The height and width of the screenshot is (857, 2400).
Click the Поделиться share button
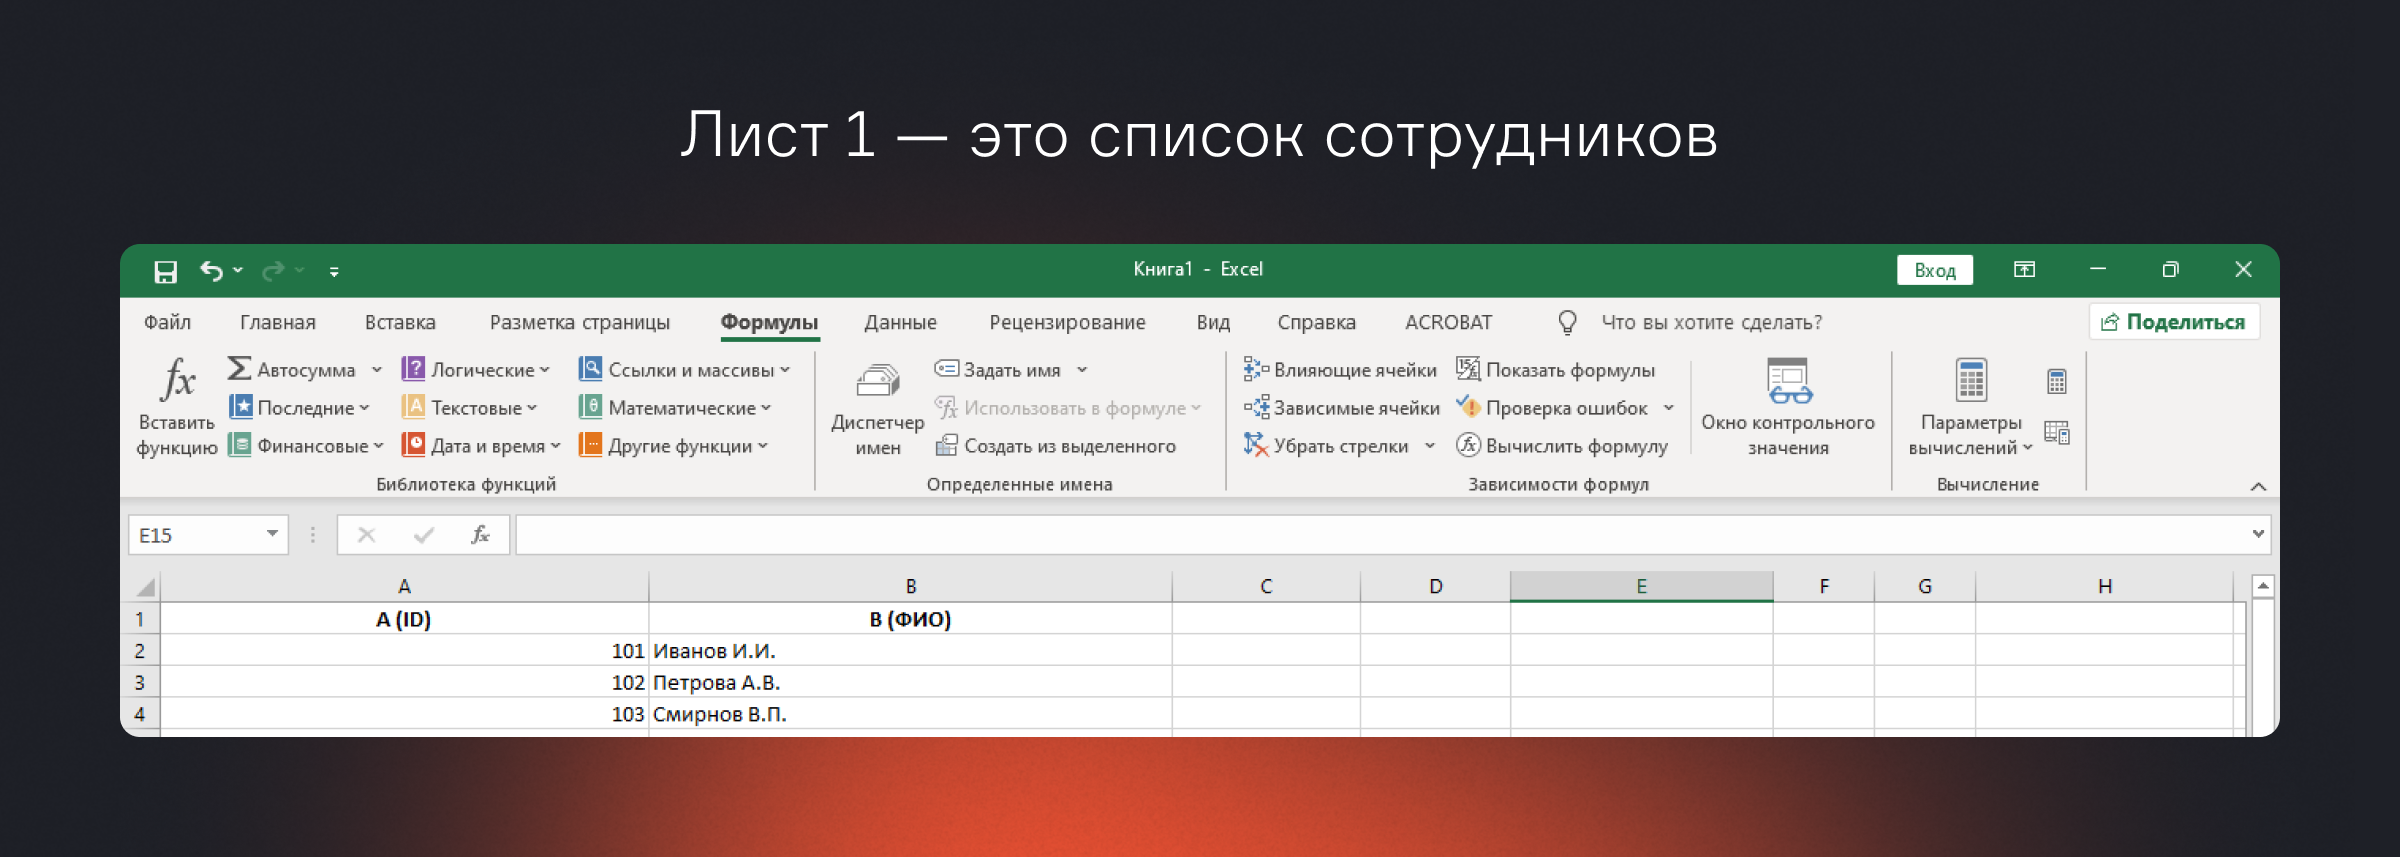click(2174, 322)
